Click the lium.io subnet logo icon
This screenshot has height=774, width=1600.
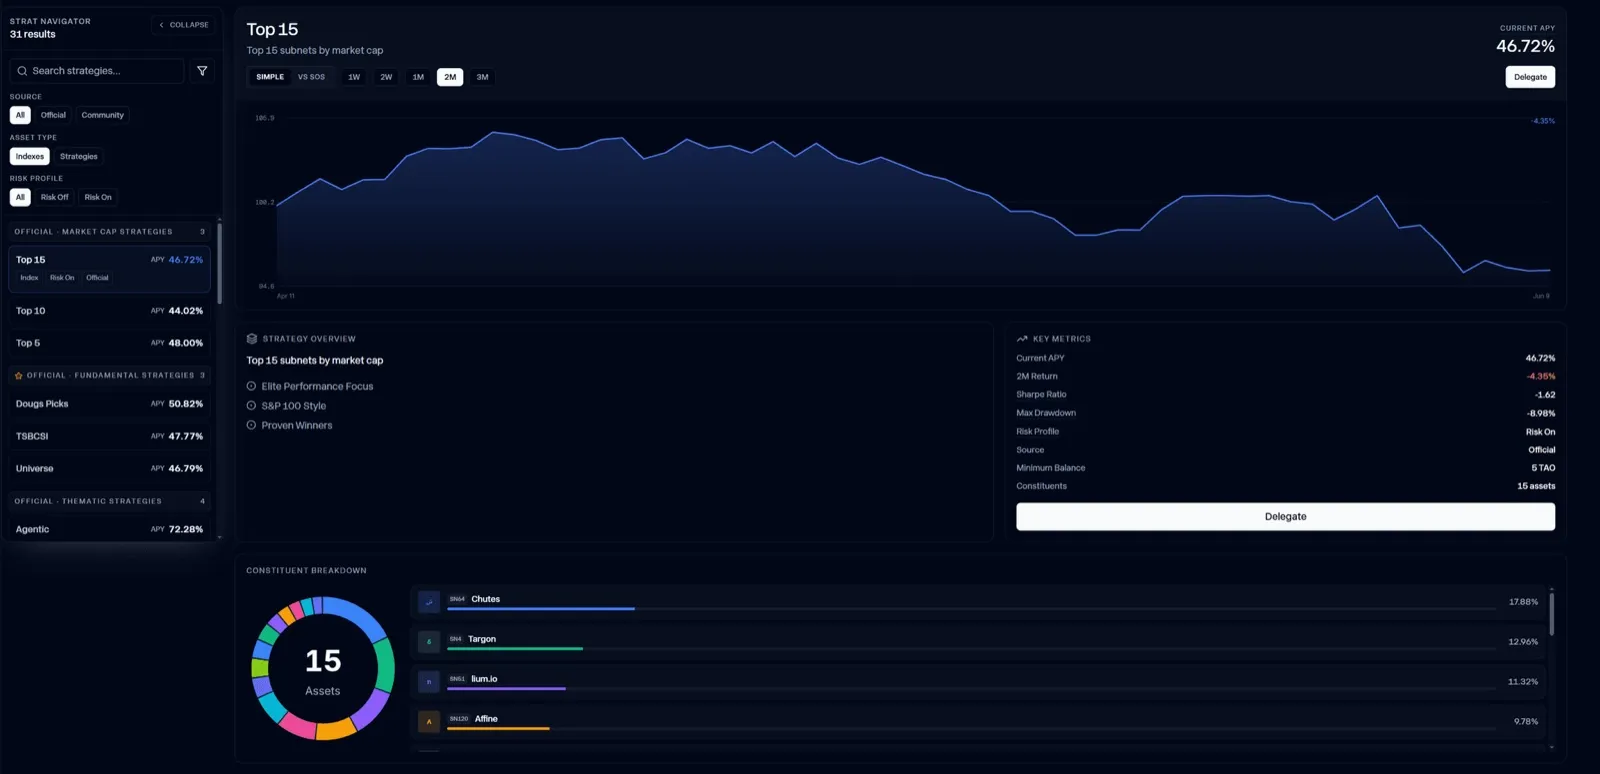[429, 682]
